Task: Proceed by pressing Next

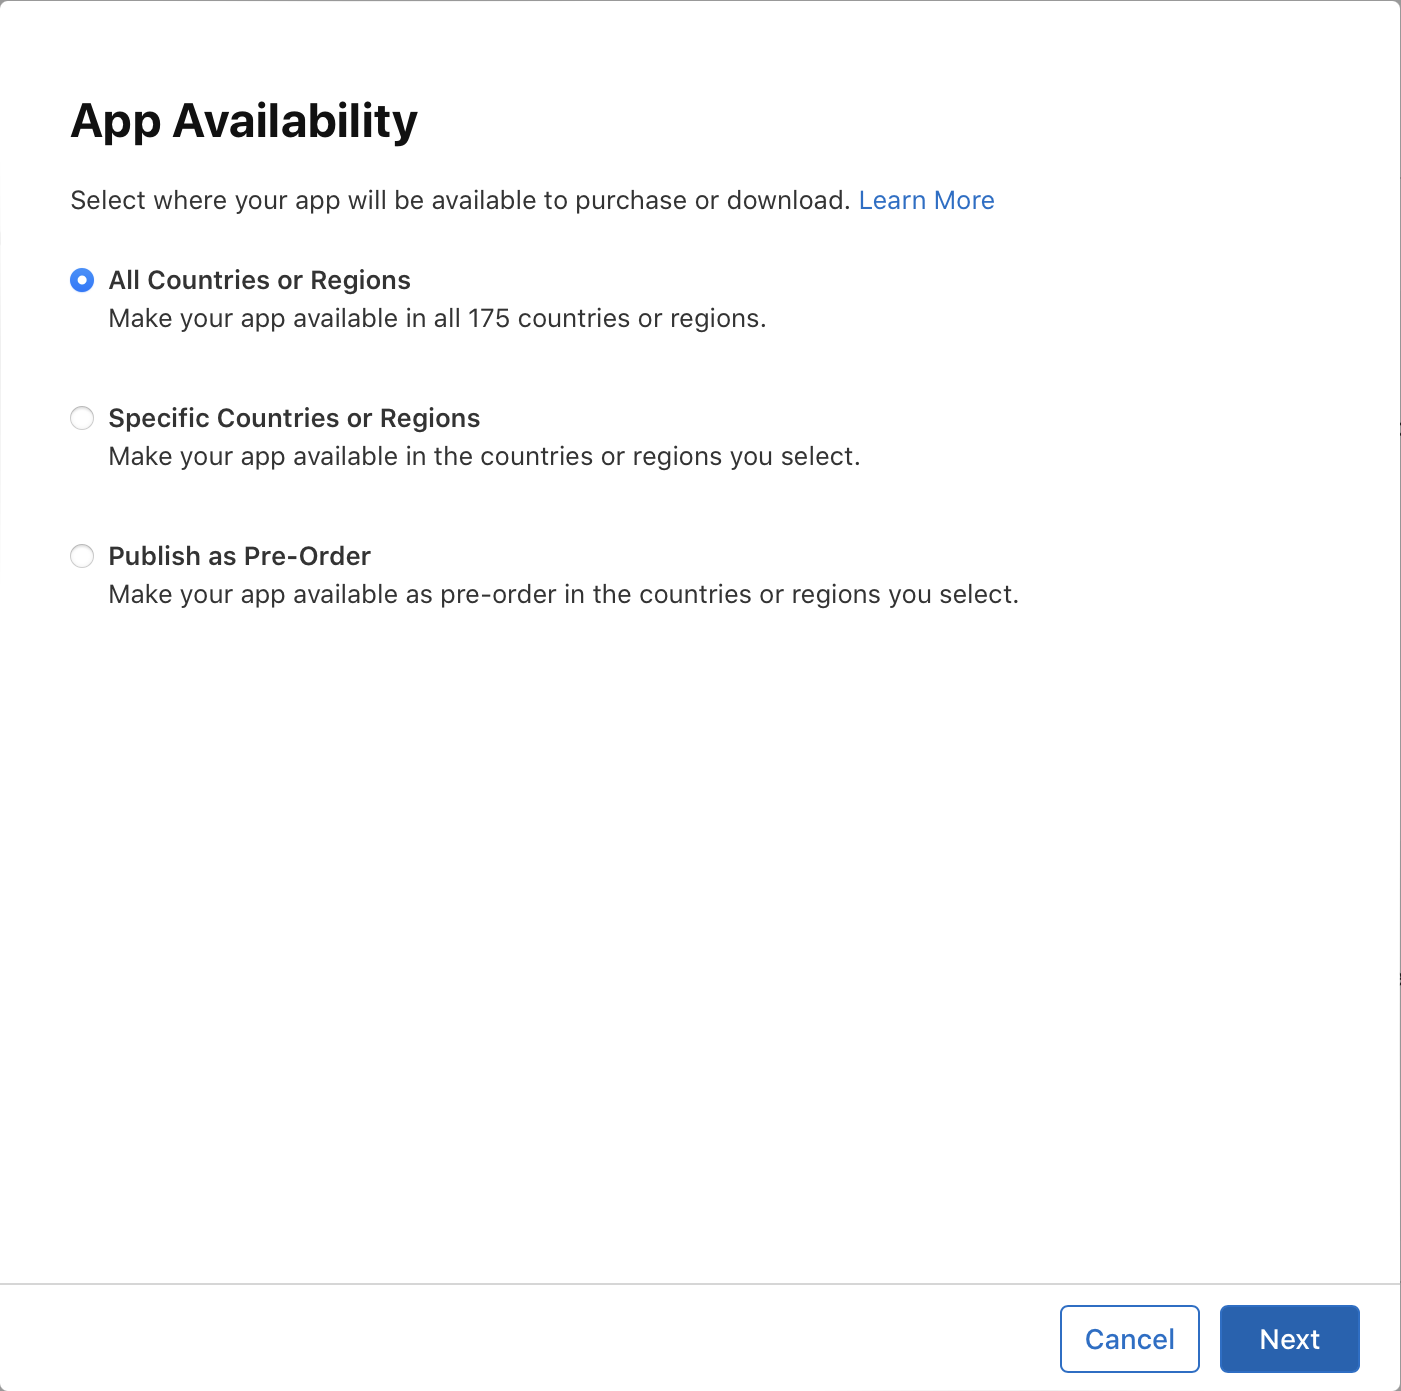Action: tap(1289, 1338)
